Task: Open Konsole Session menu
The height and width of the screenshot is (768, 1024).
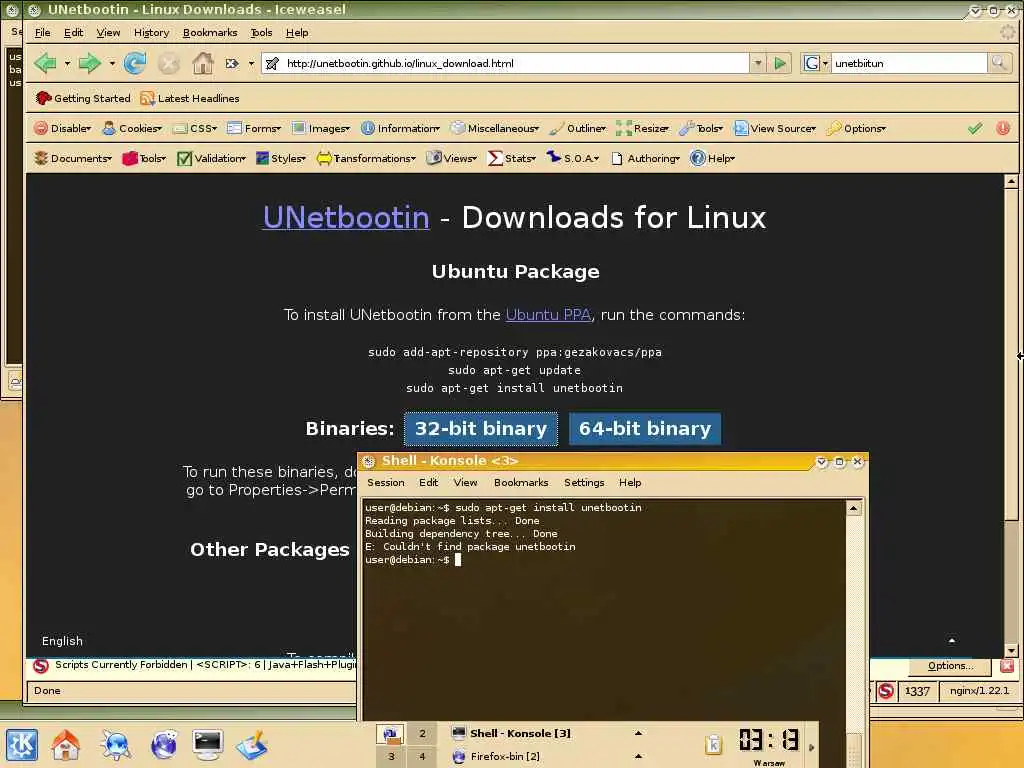Action: coord(386,483)
